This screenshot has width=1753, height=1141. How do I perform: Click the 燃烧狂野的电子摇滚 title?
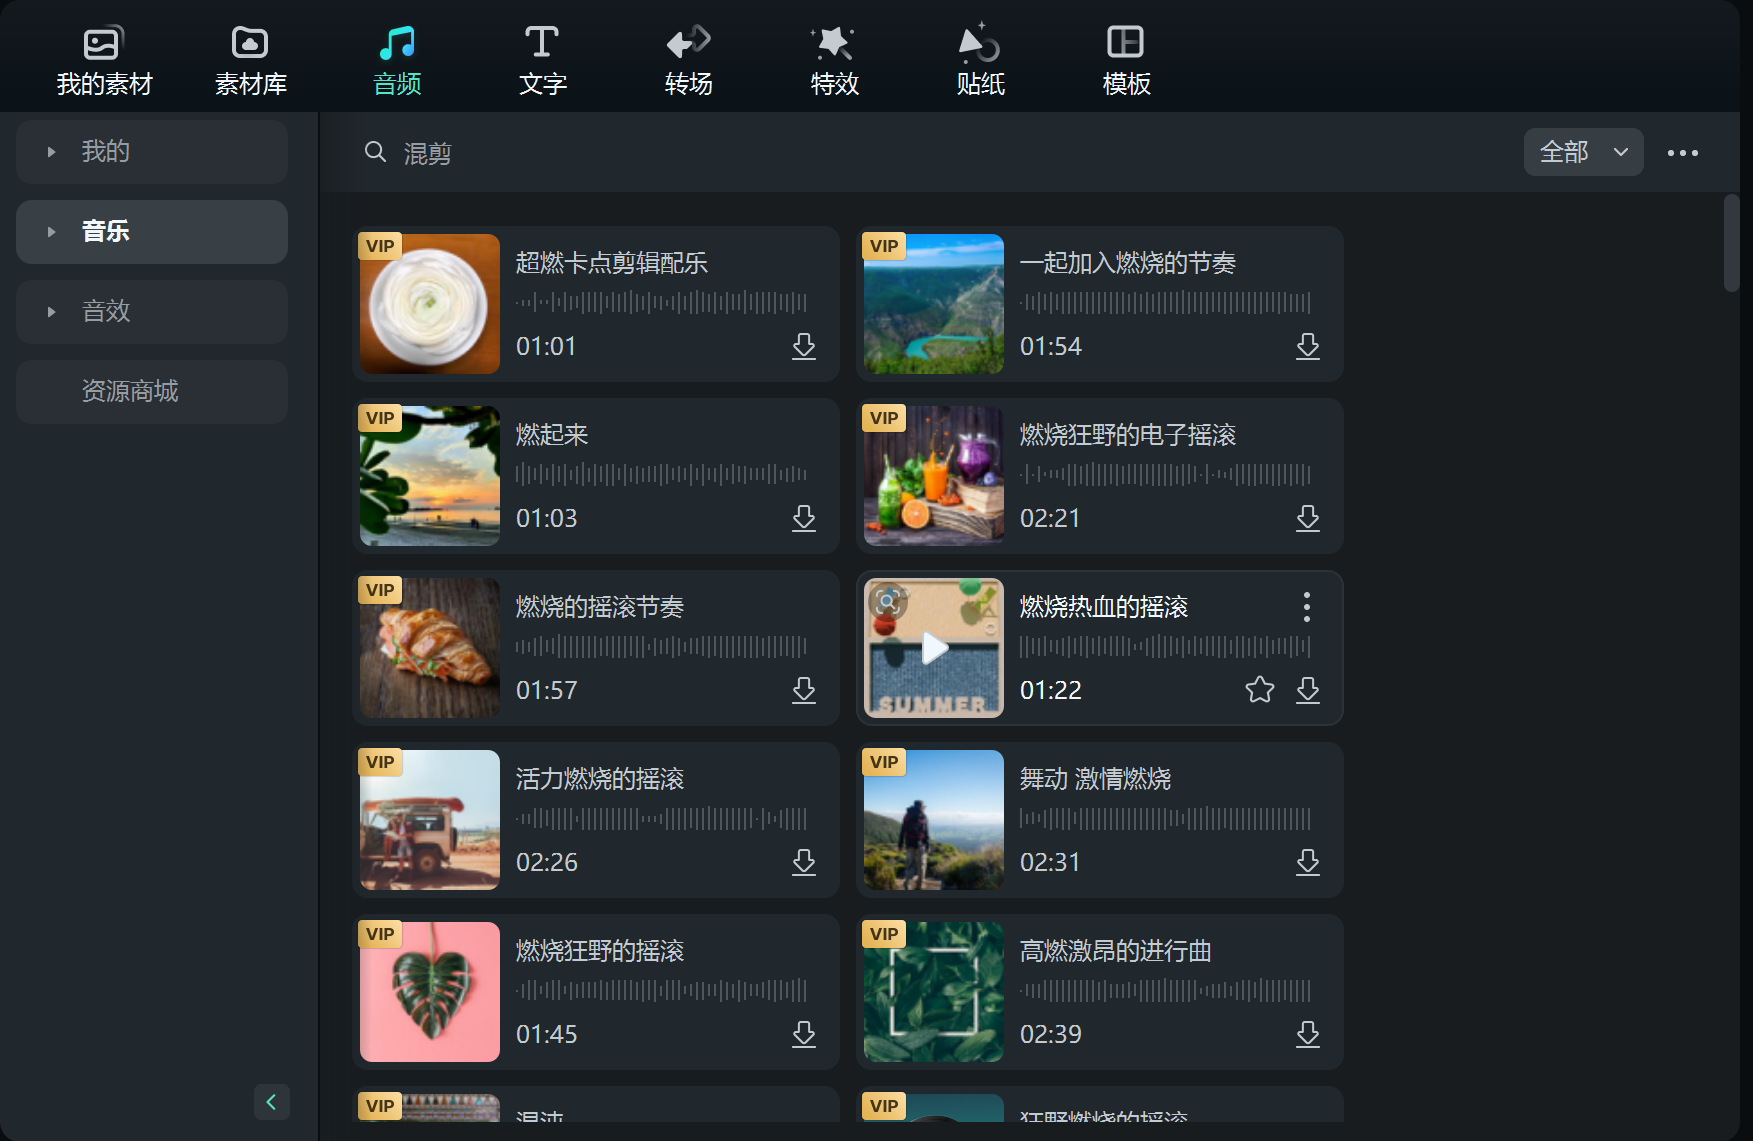click(x=1128, y=435)
